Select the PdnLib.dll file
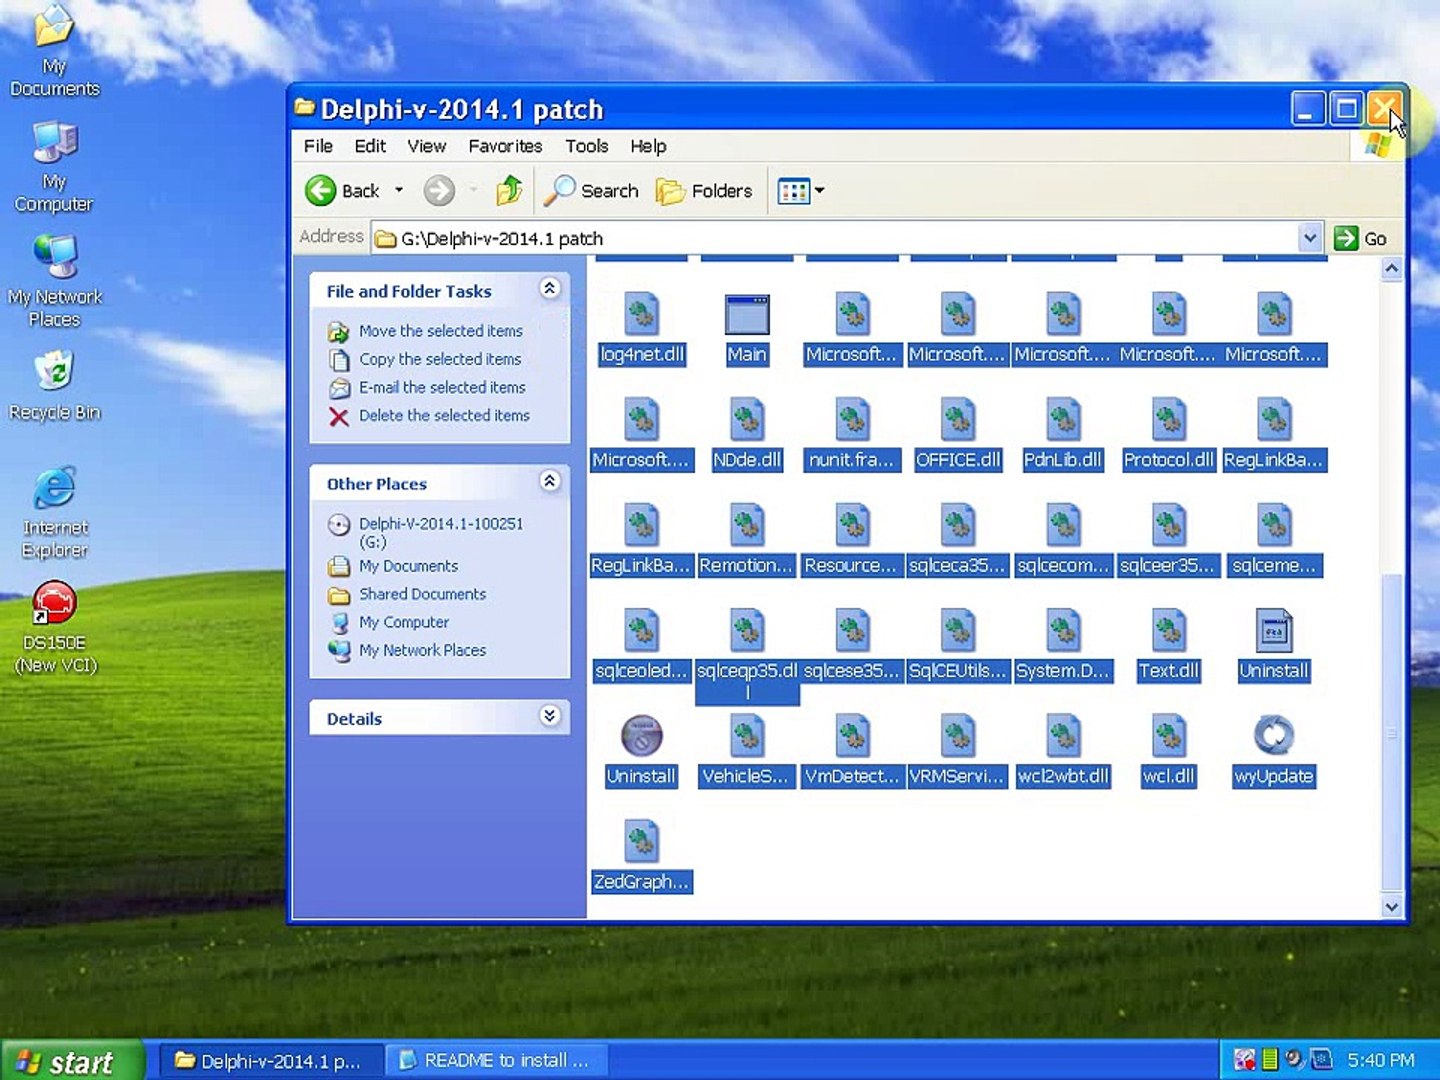The image size is (1440, 1080). click(x=1063, y=434)
